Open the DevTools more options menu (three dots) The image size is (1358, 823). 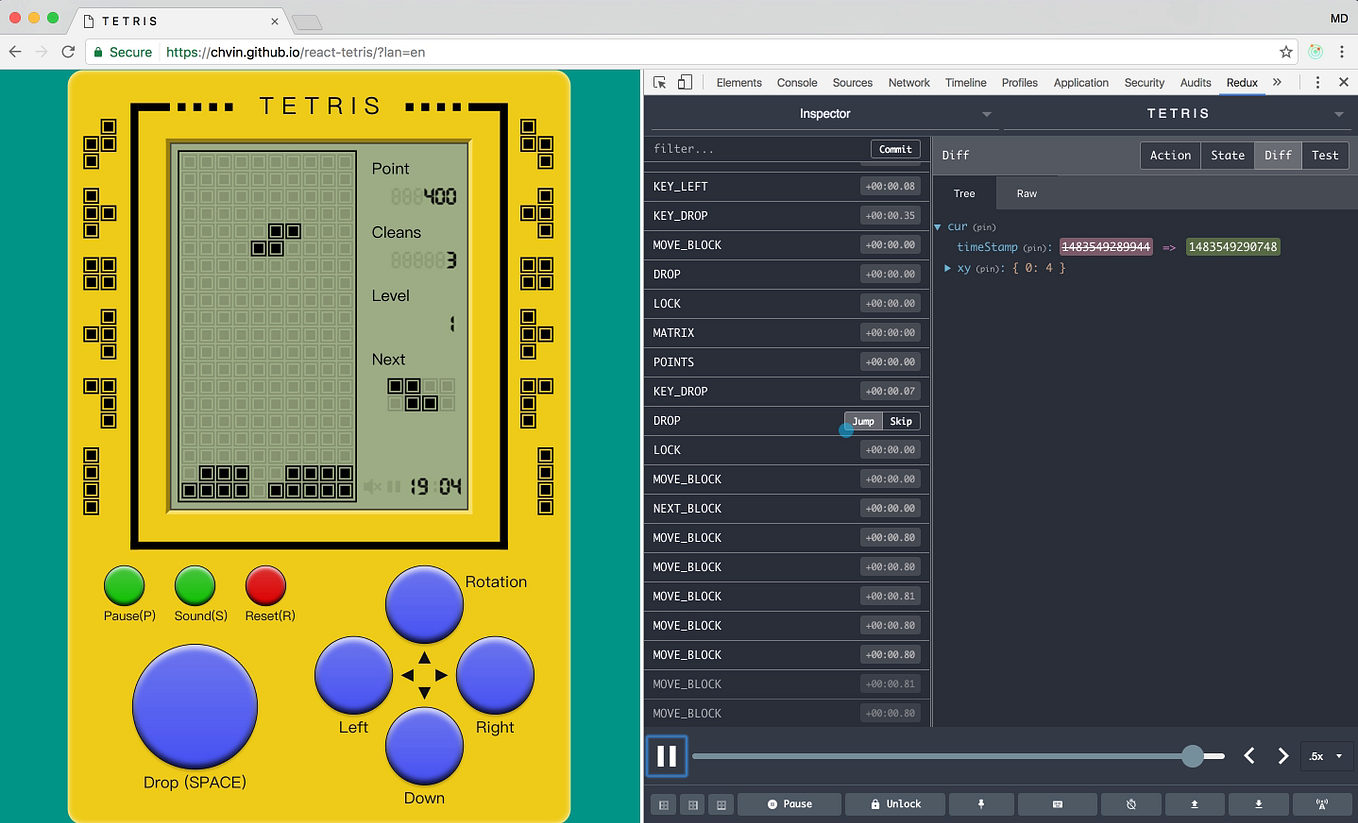coord(1318,83)
